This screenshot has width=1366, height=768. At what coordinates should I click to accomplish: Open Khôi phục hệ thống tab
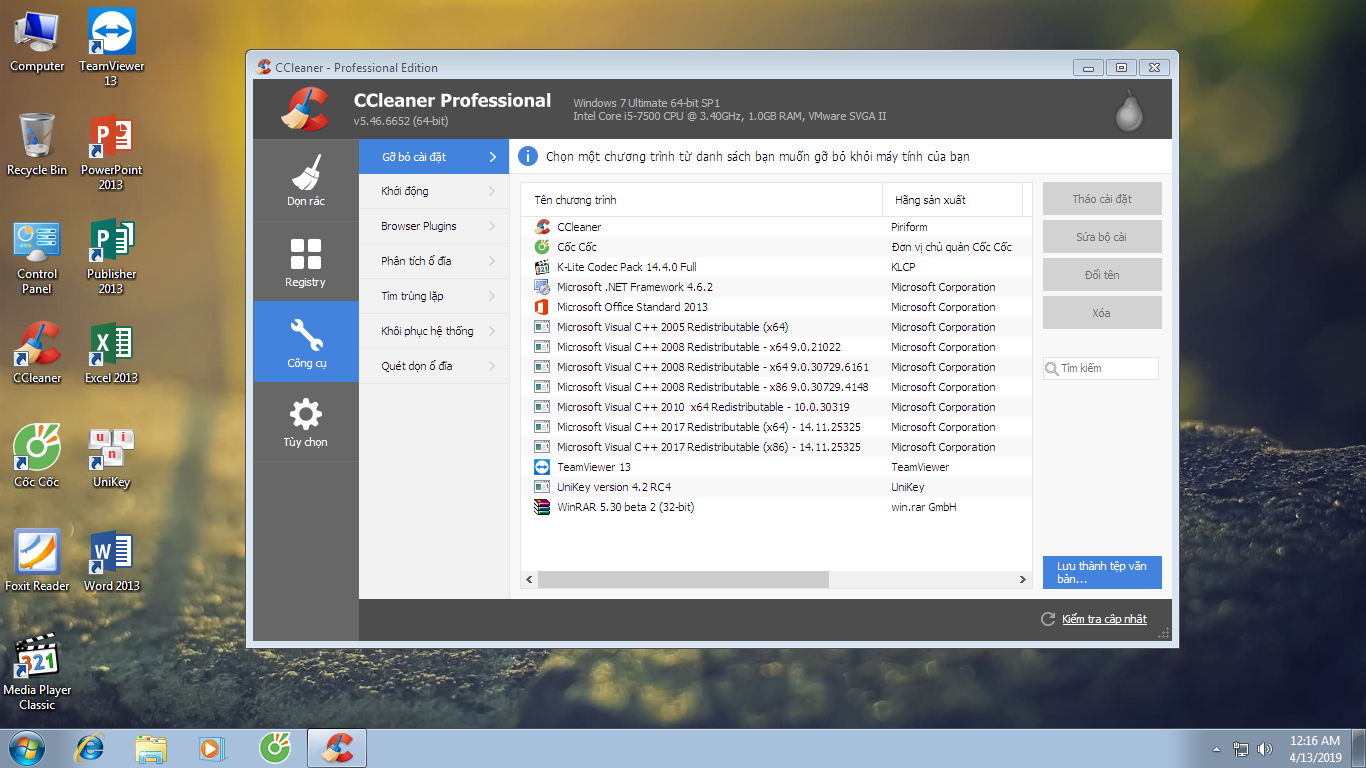point(434,331)
